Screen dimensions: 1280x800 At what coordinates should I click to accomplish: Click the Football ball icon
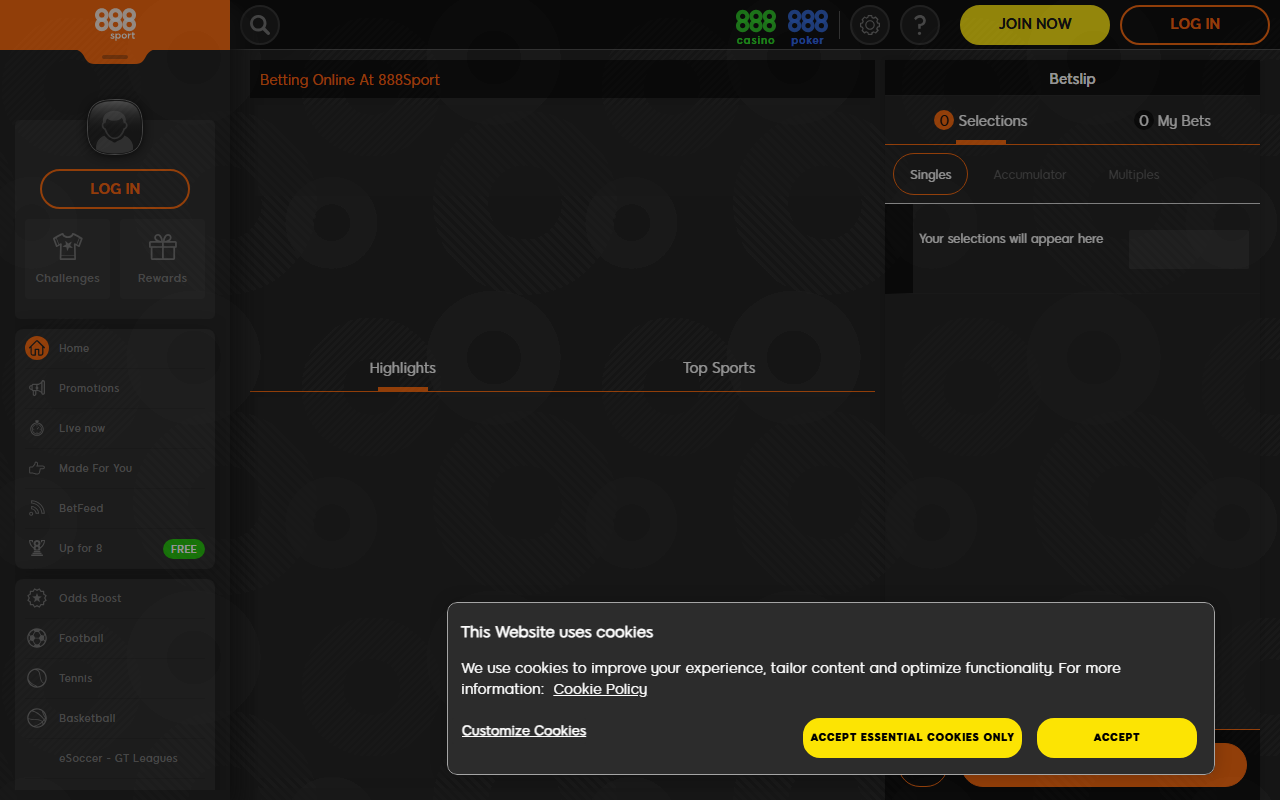37,638
